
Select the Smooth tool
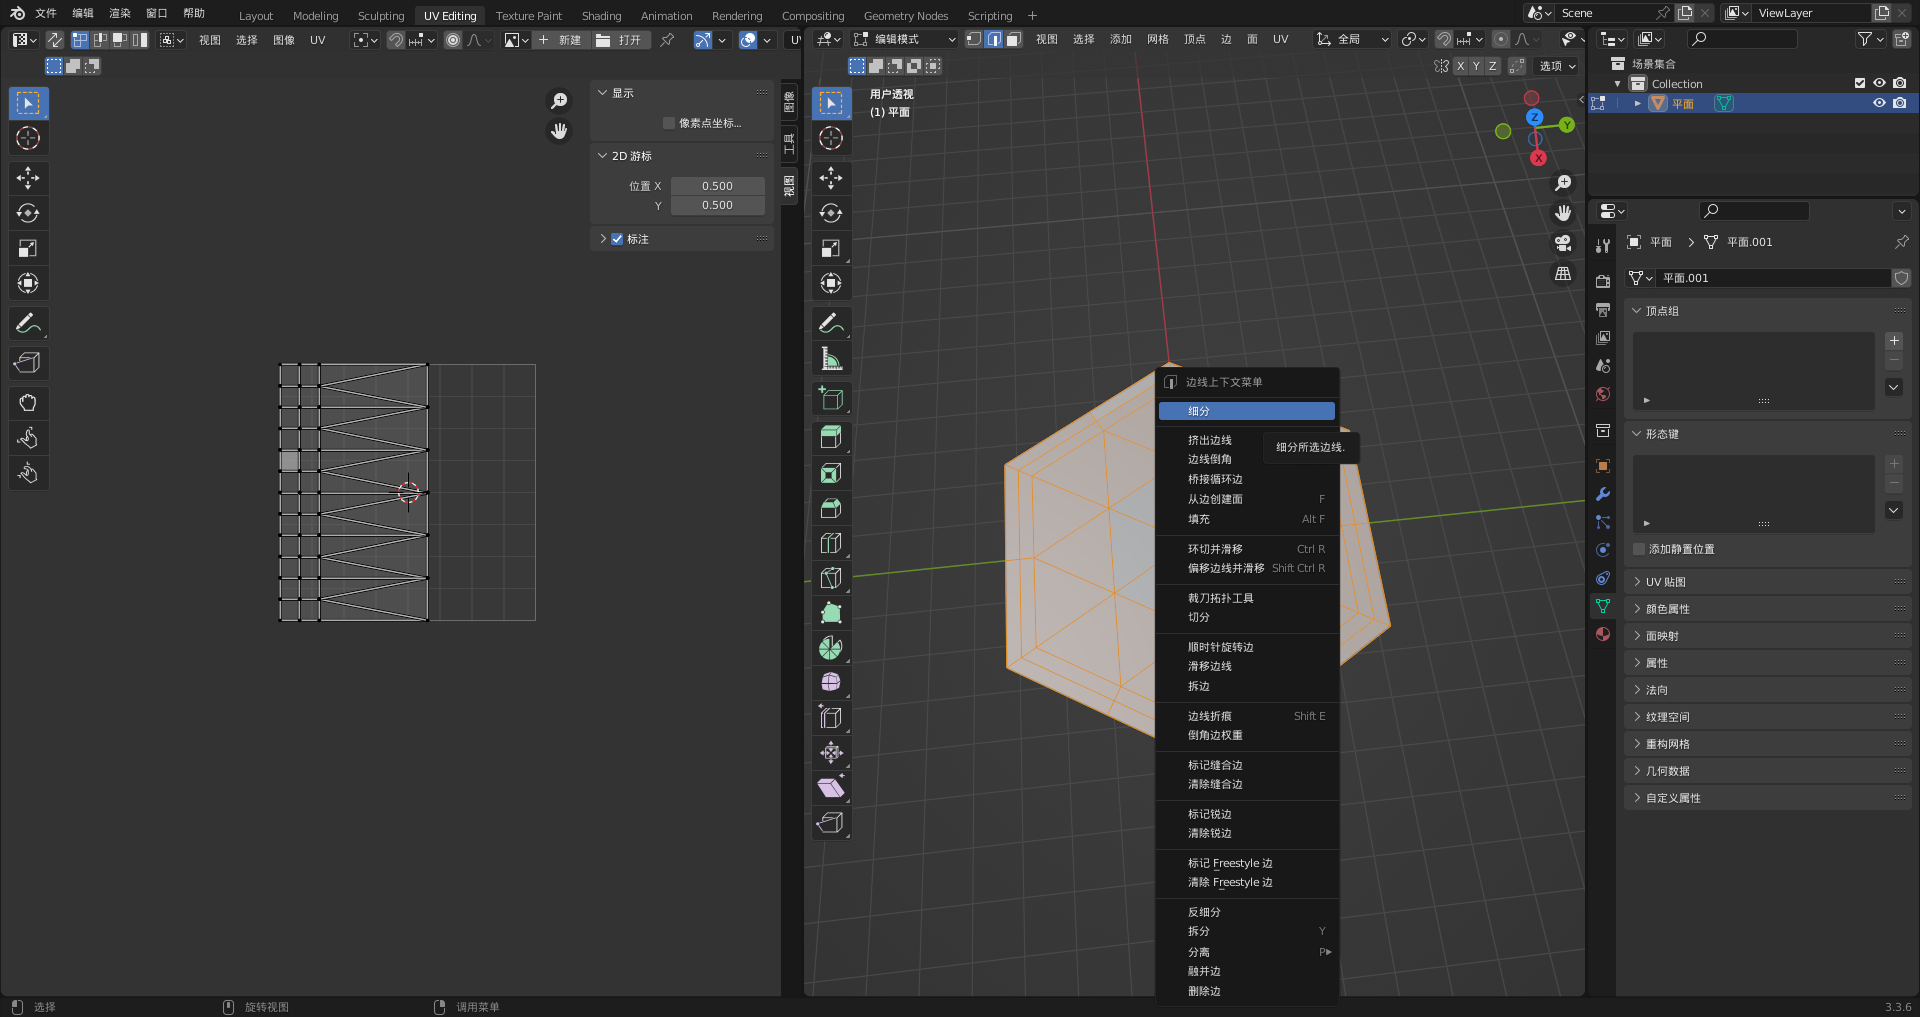click(x=831, y=683)
